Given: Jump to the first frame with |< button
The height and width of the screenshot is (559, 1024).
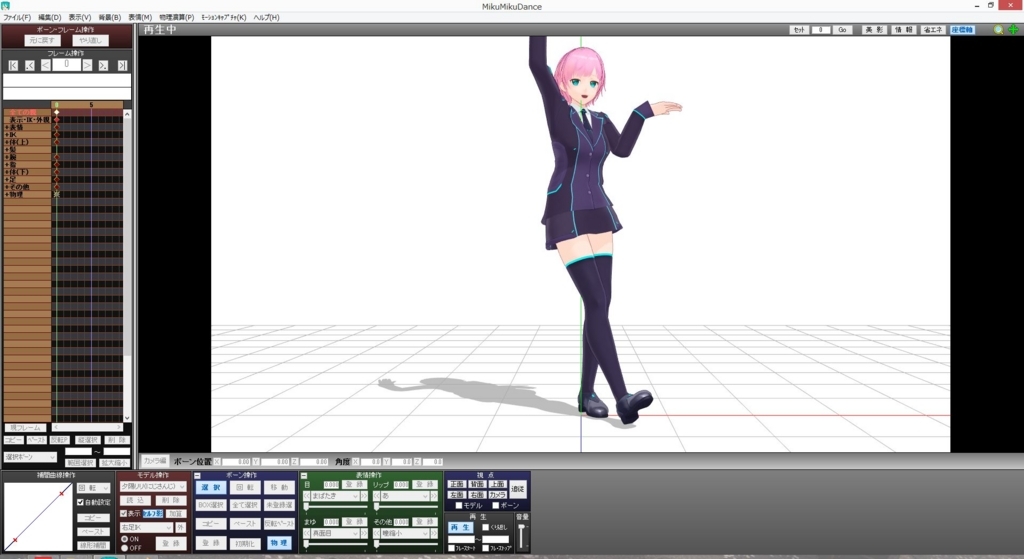Looking at the screenshot, I should pyautogui.click(x=13, y=65).
